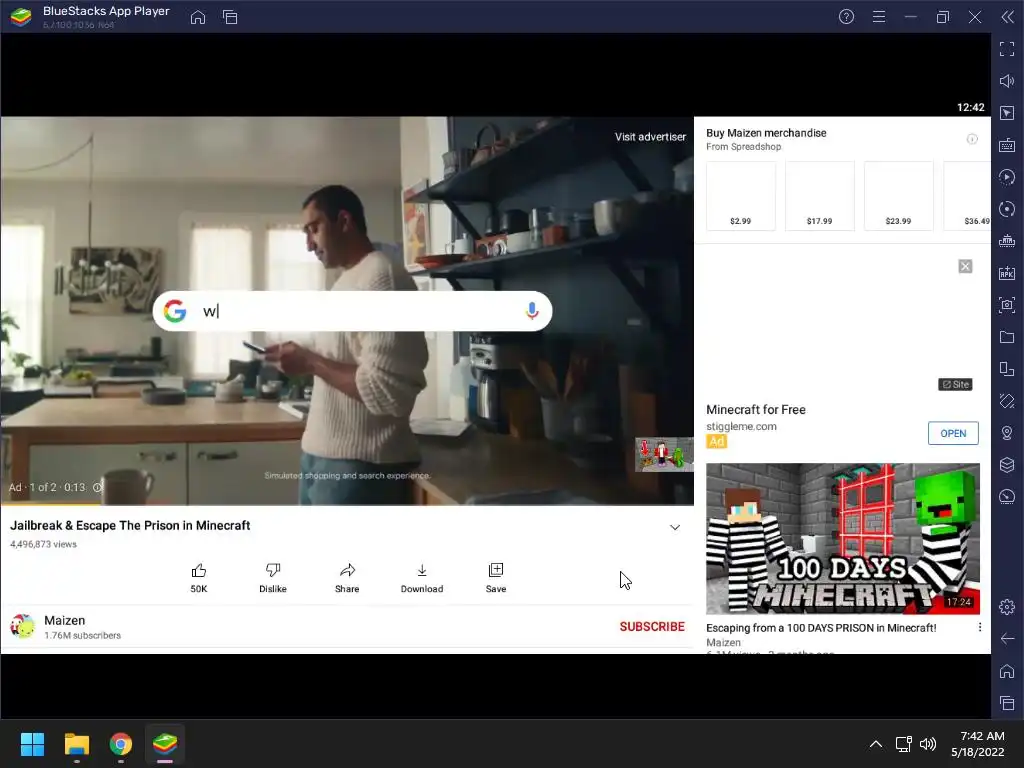Click the Jailbreak & Escape video title
This screenshot has width=1024, height=768.
(x=130, y=526)
